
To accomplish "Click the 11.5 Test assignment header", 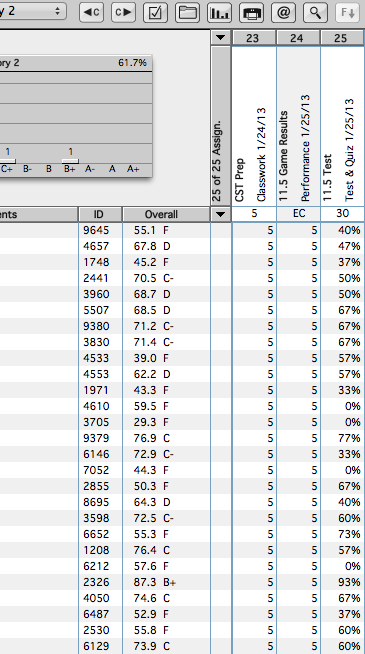I will pos(342,126).
